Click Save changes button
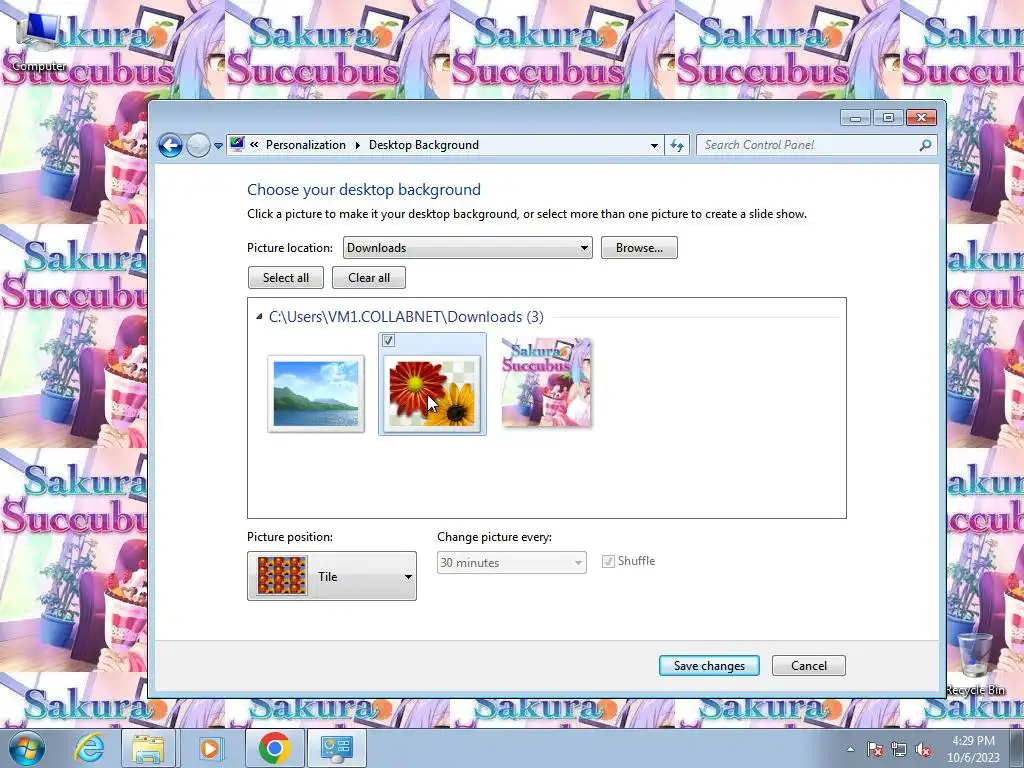 pos(709,665)
